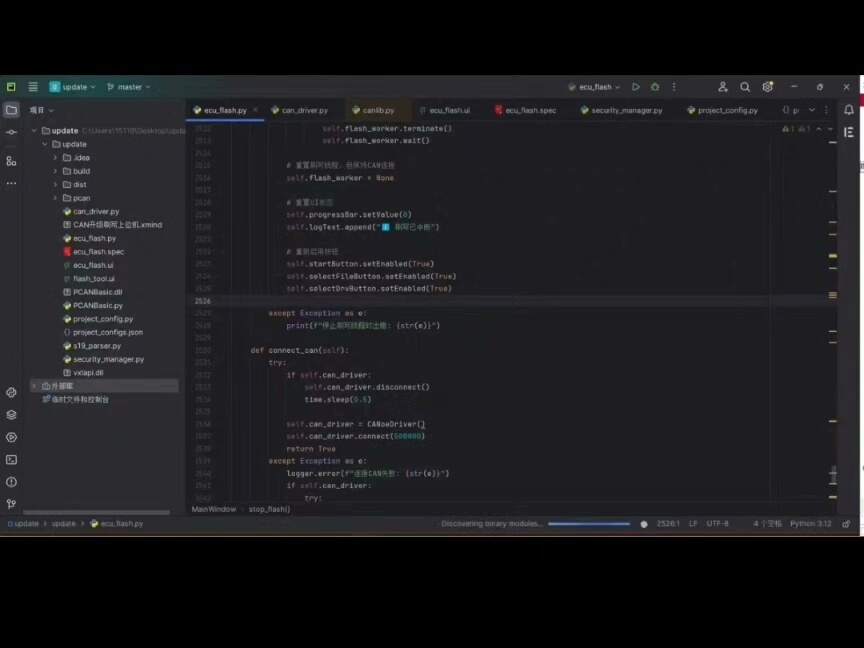Open the Notifications bell panel
This screenshot has width=864, height=648.
click(849, 110)
